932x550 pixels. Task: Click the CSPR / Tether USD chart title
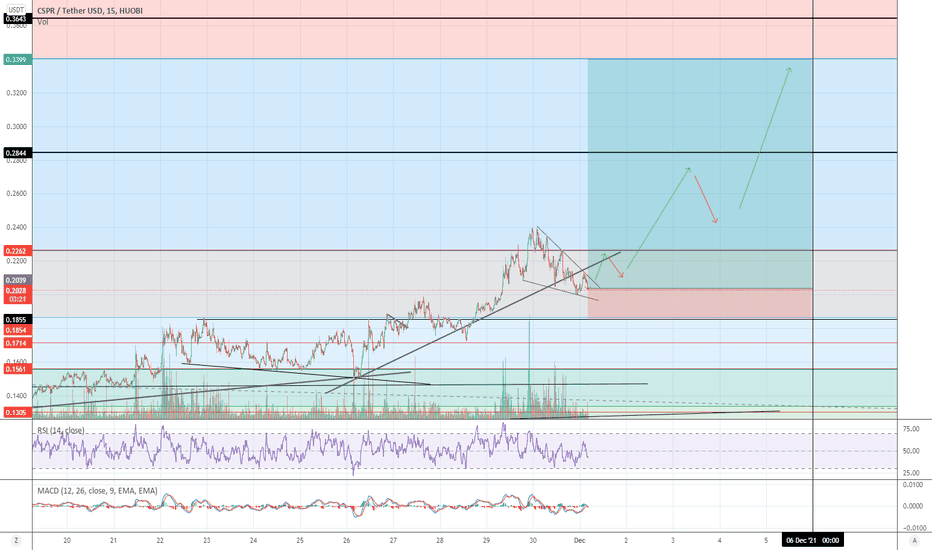[90, 11]
